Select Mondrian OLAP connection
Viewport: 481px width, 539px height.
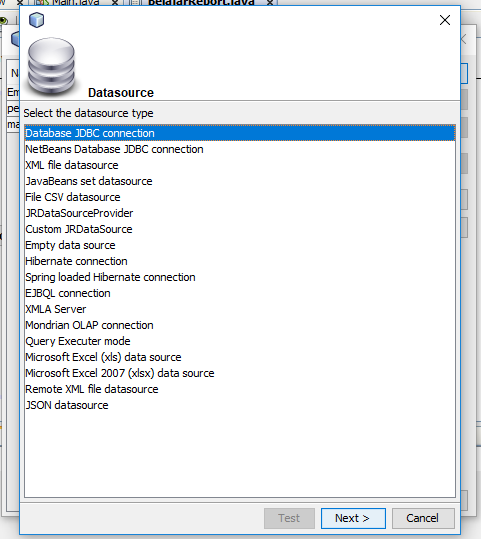(240, 325)
